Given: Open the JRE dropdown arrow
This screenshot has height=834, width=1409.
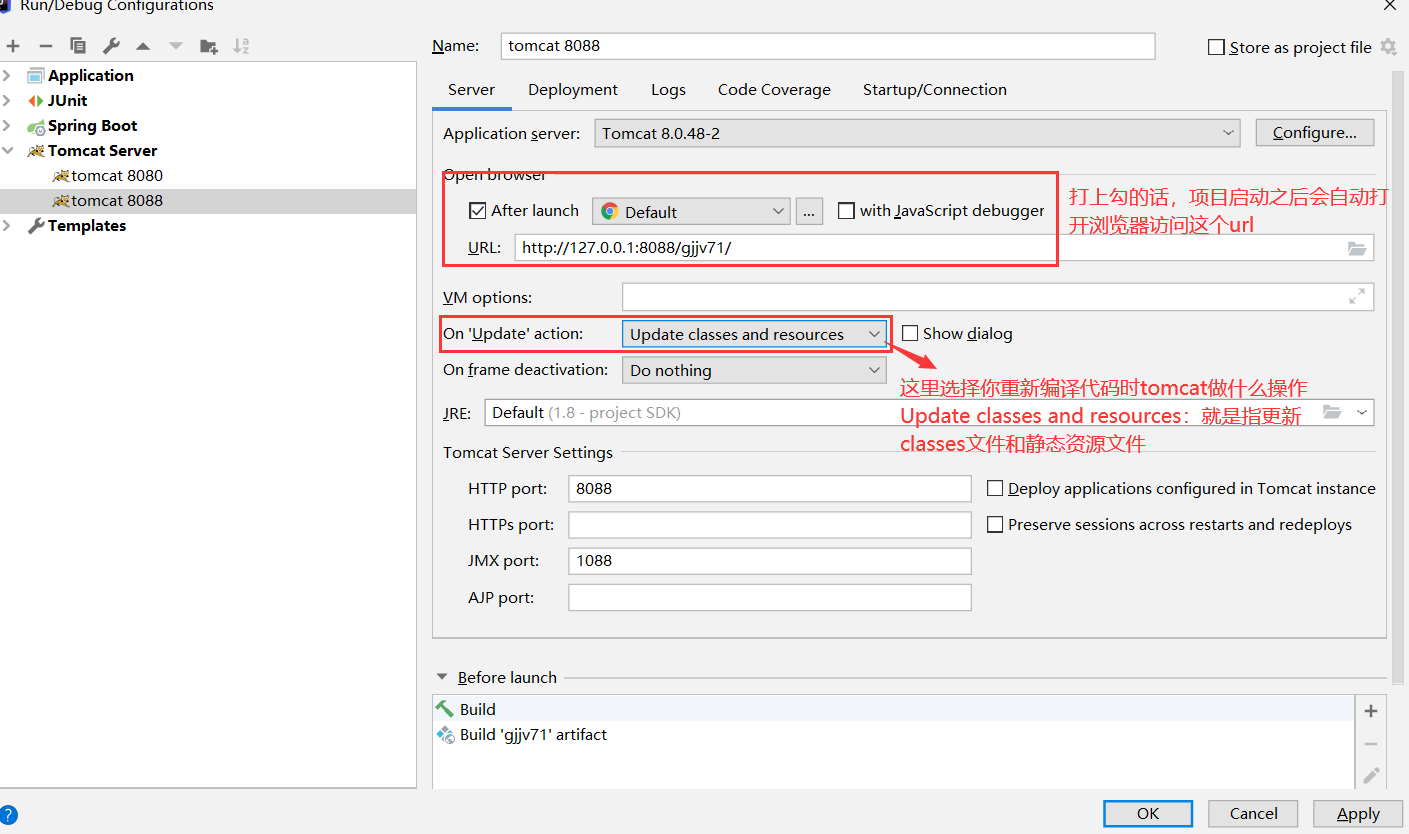Looking at the screenshot, I should tap(1361, 412).
